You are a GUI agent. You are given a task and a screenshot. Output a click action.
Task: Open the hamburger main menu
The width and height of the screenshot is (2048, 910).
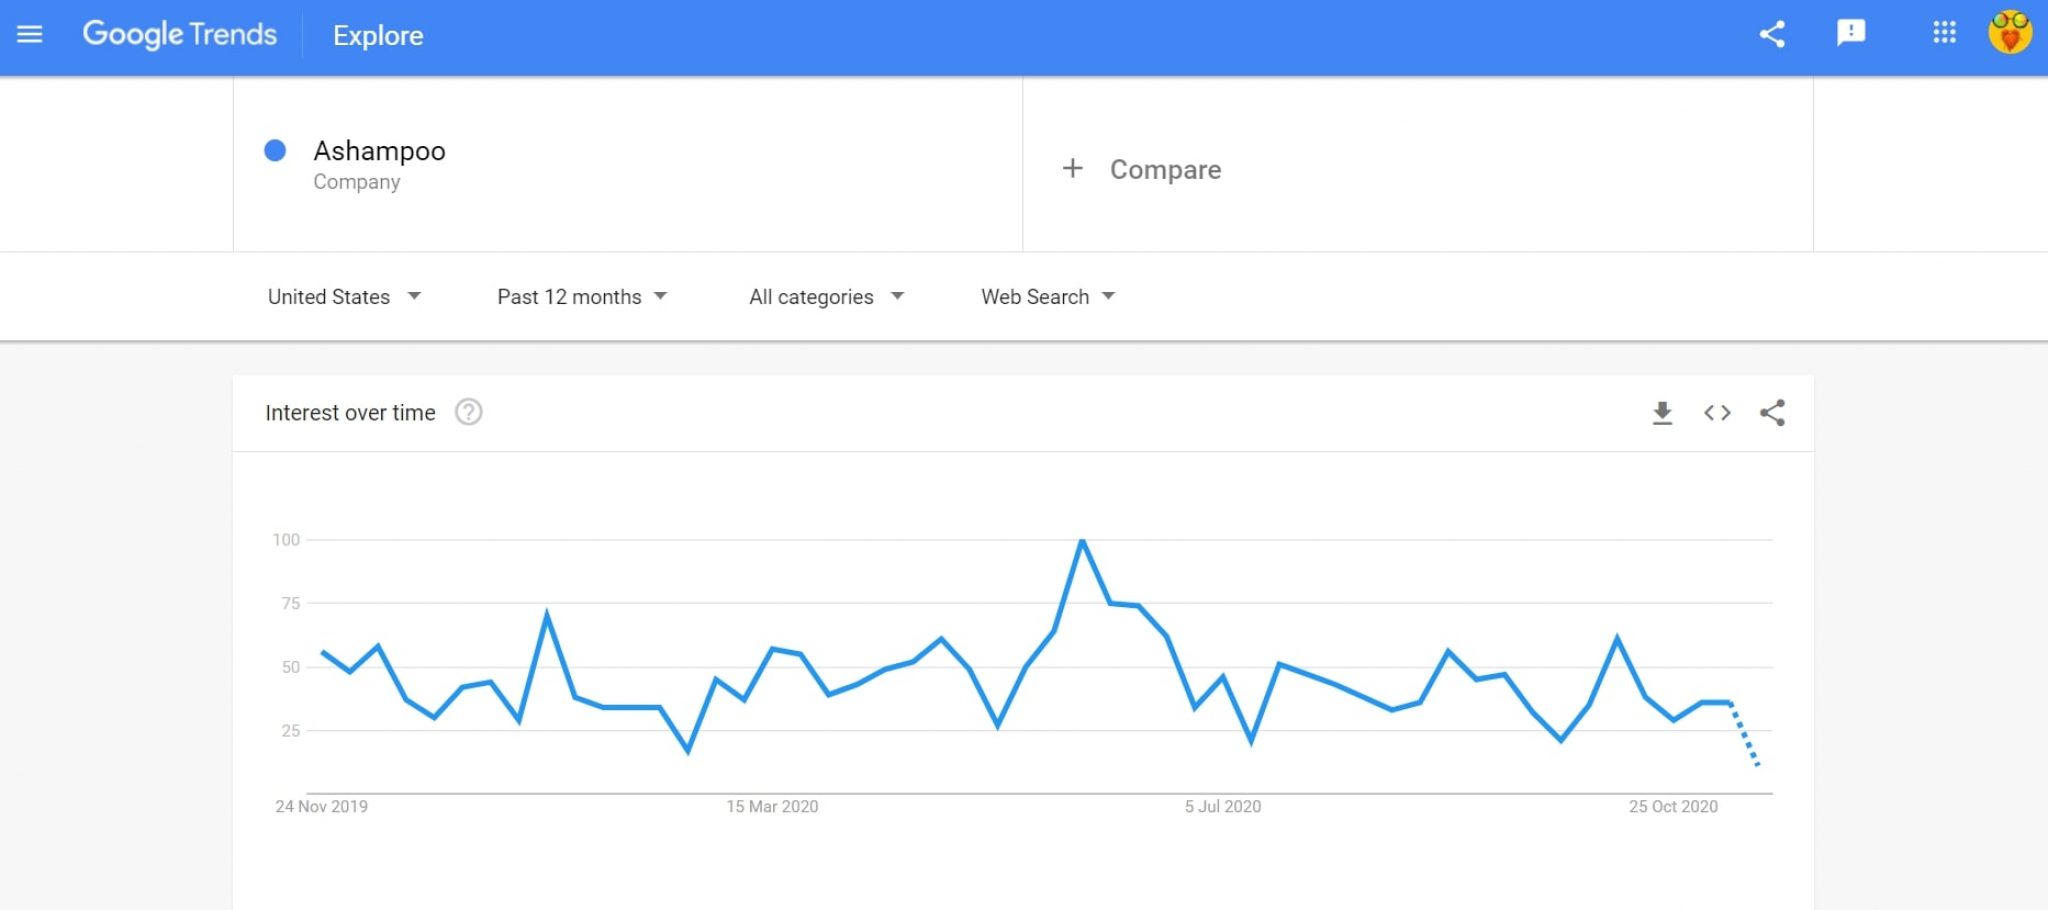30,35
